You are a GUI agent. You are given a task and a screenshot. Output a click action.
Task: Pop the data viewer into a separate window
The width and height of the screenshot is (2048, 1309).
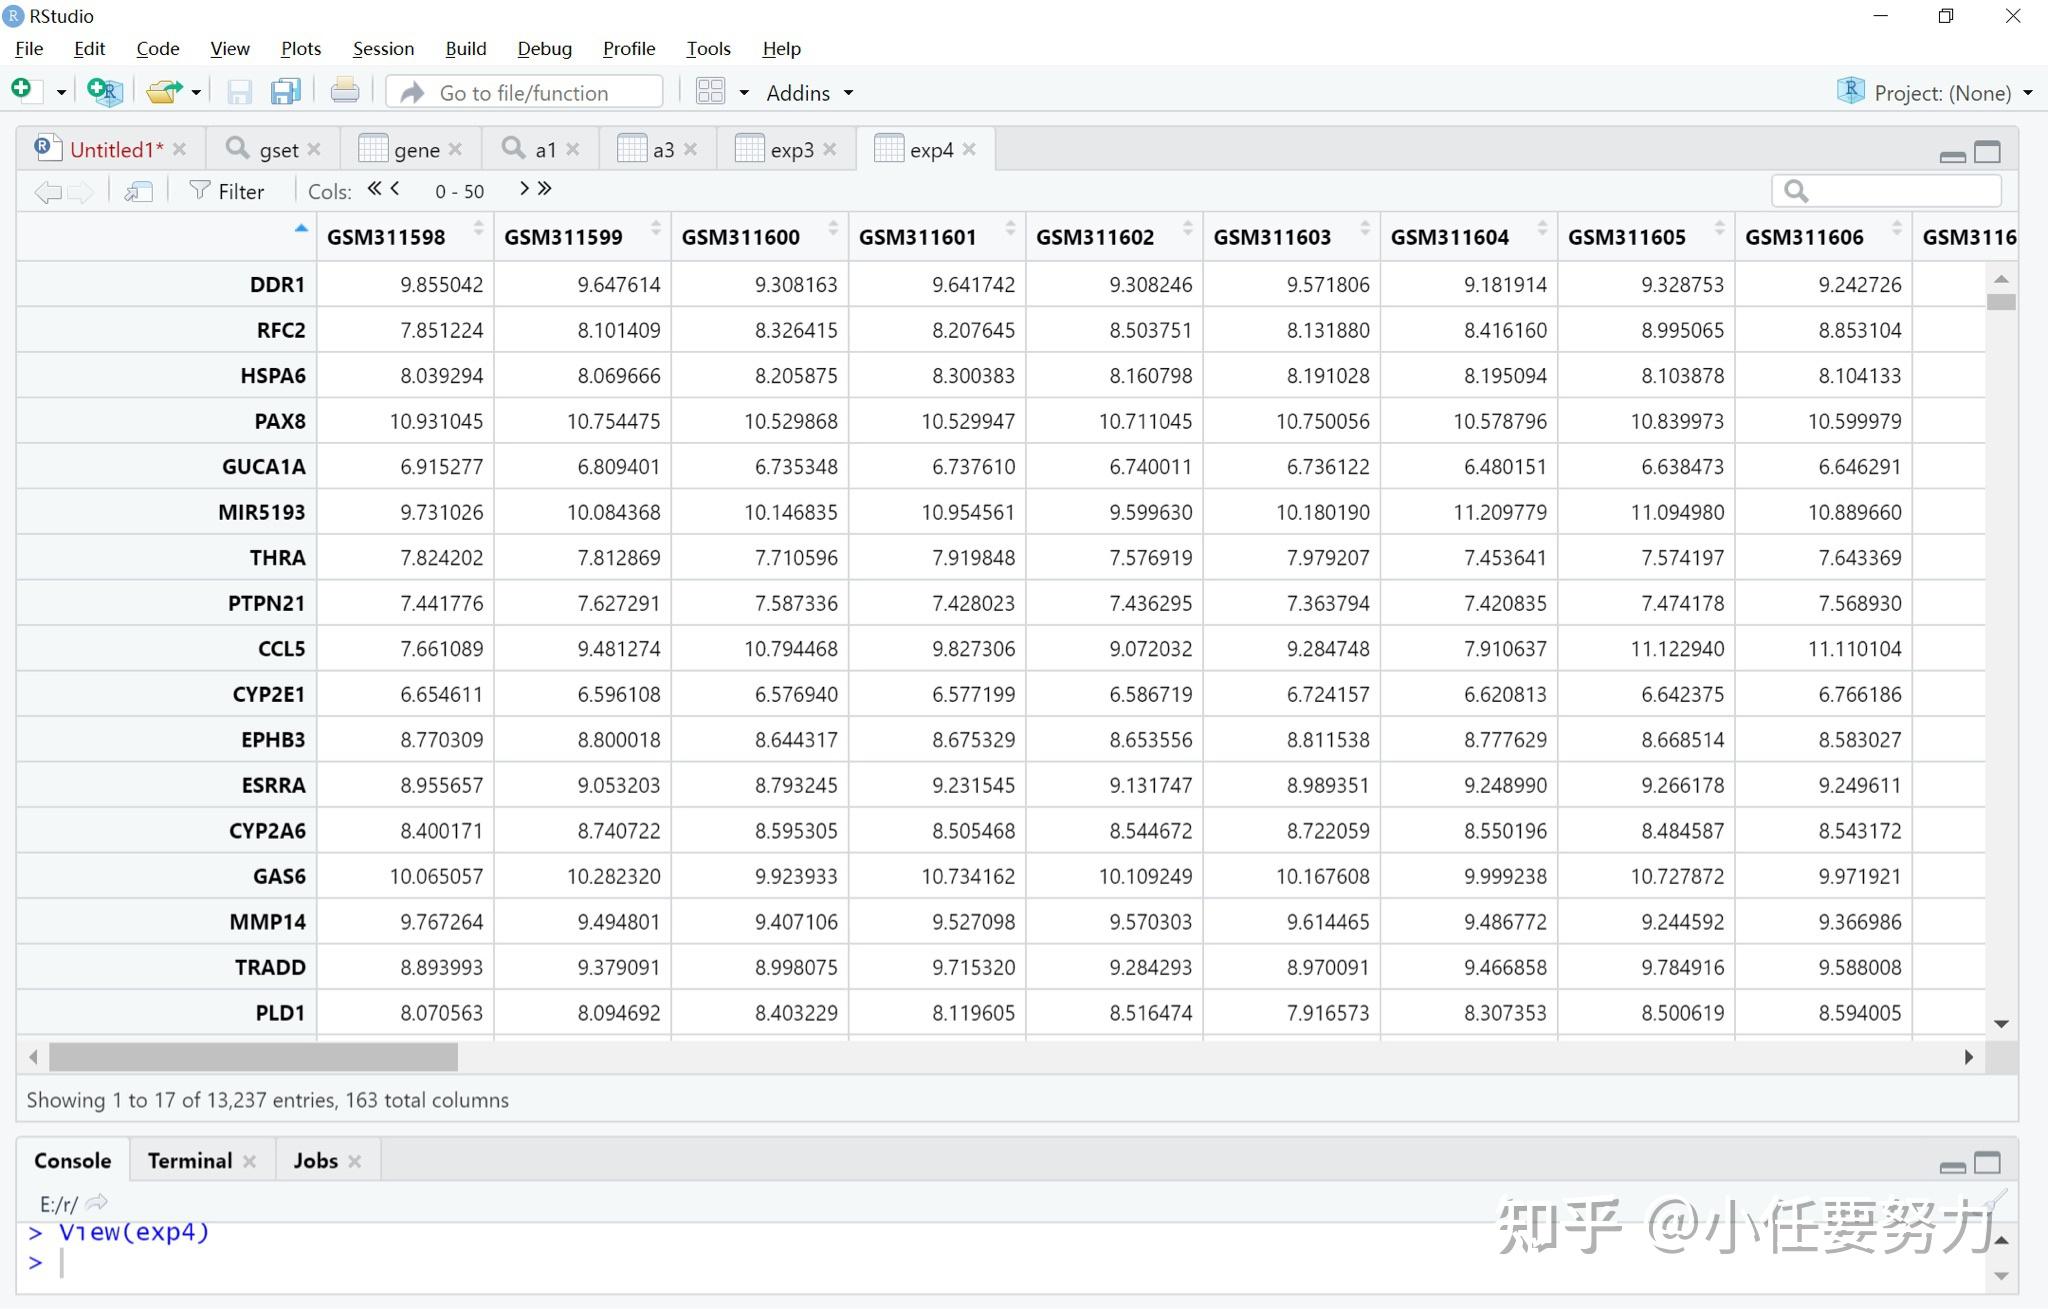pos(138,190)
